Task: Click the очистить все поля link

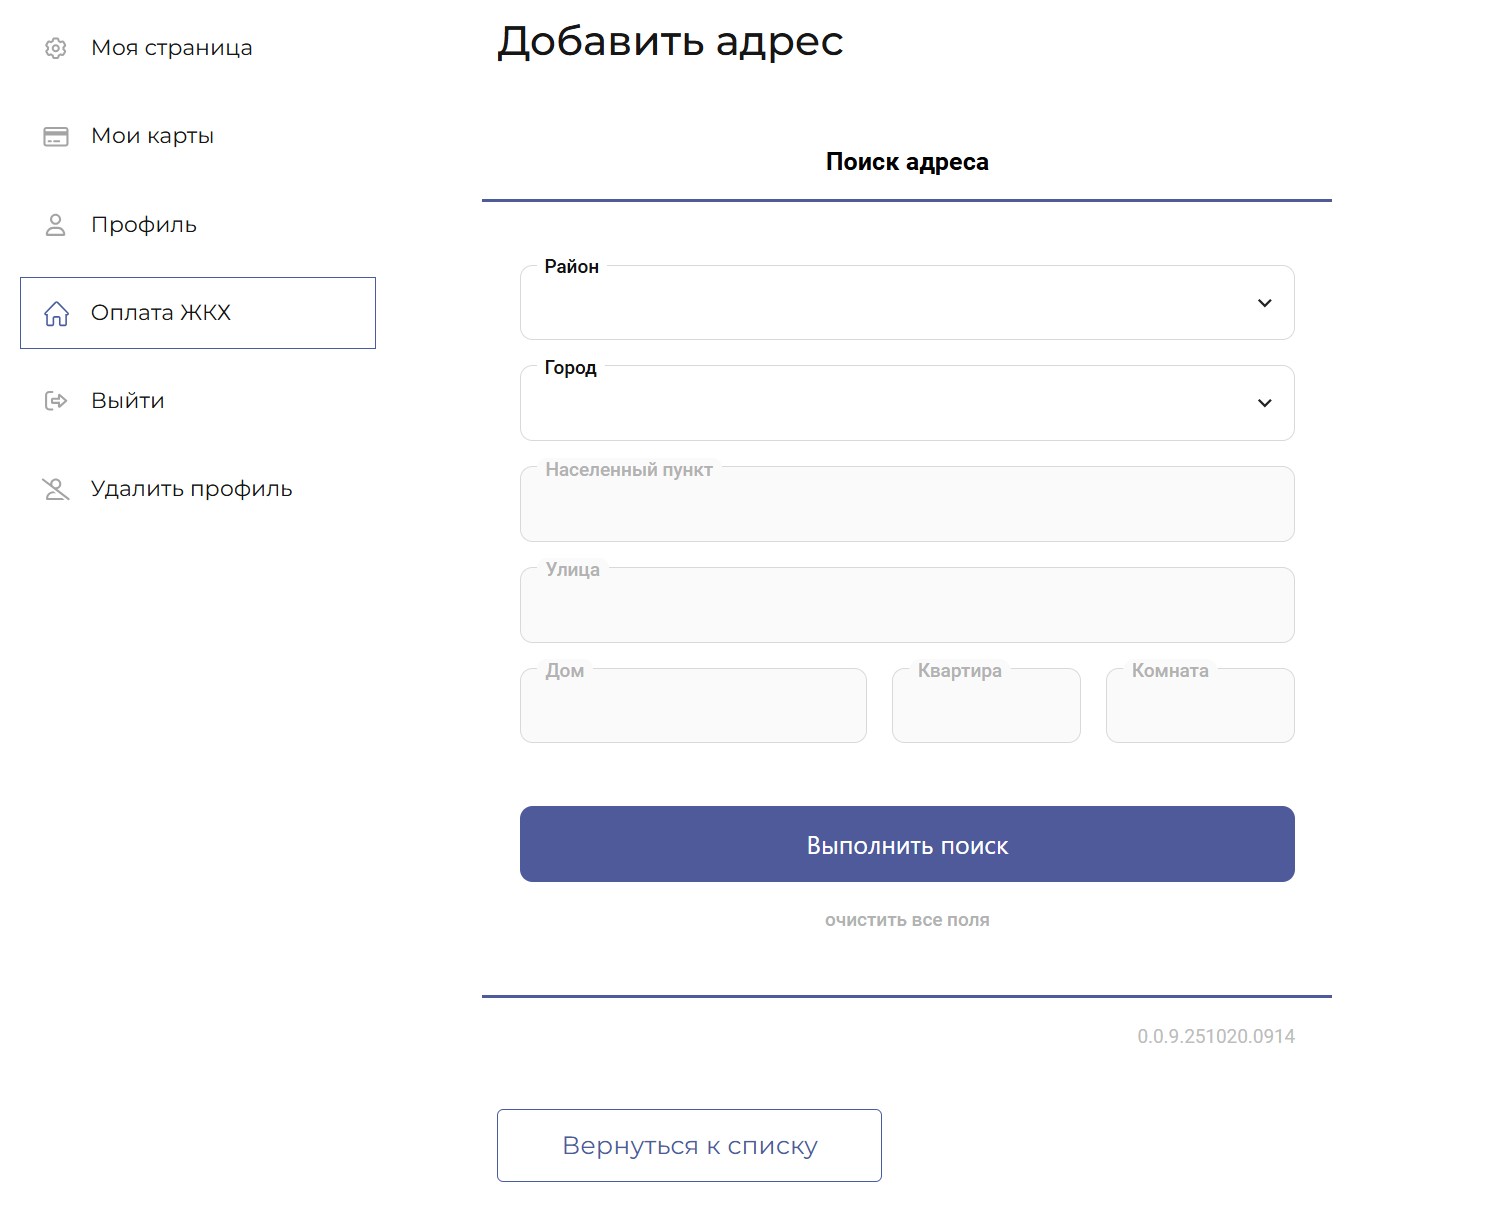Action: (x=907, y=920)
